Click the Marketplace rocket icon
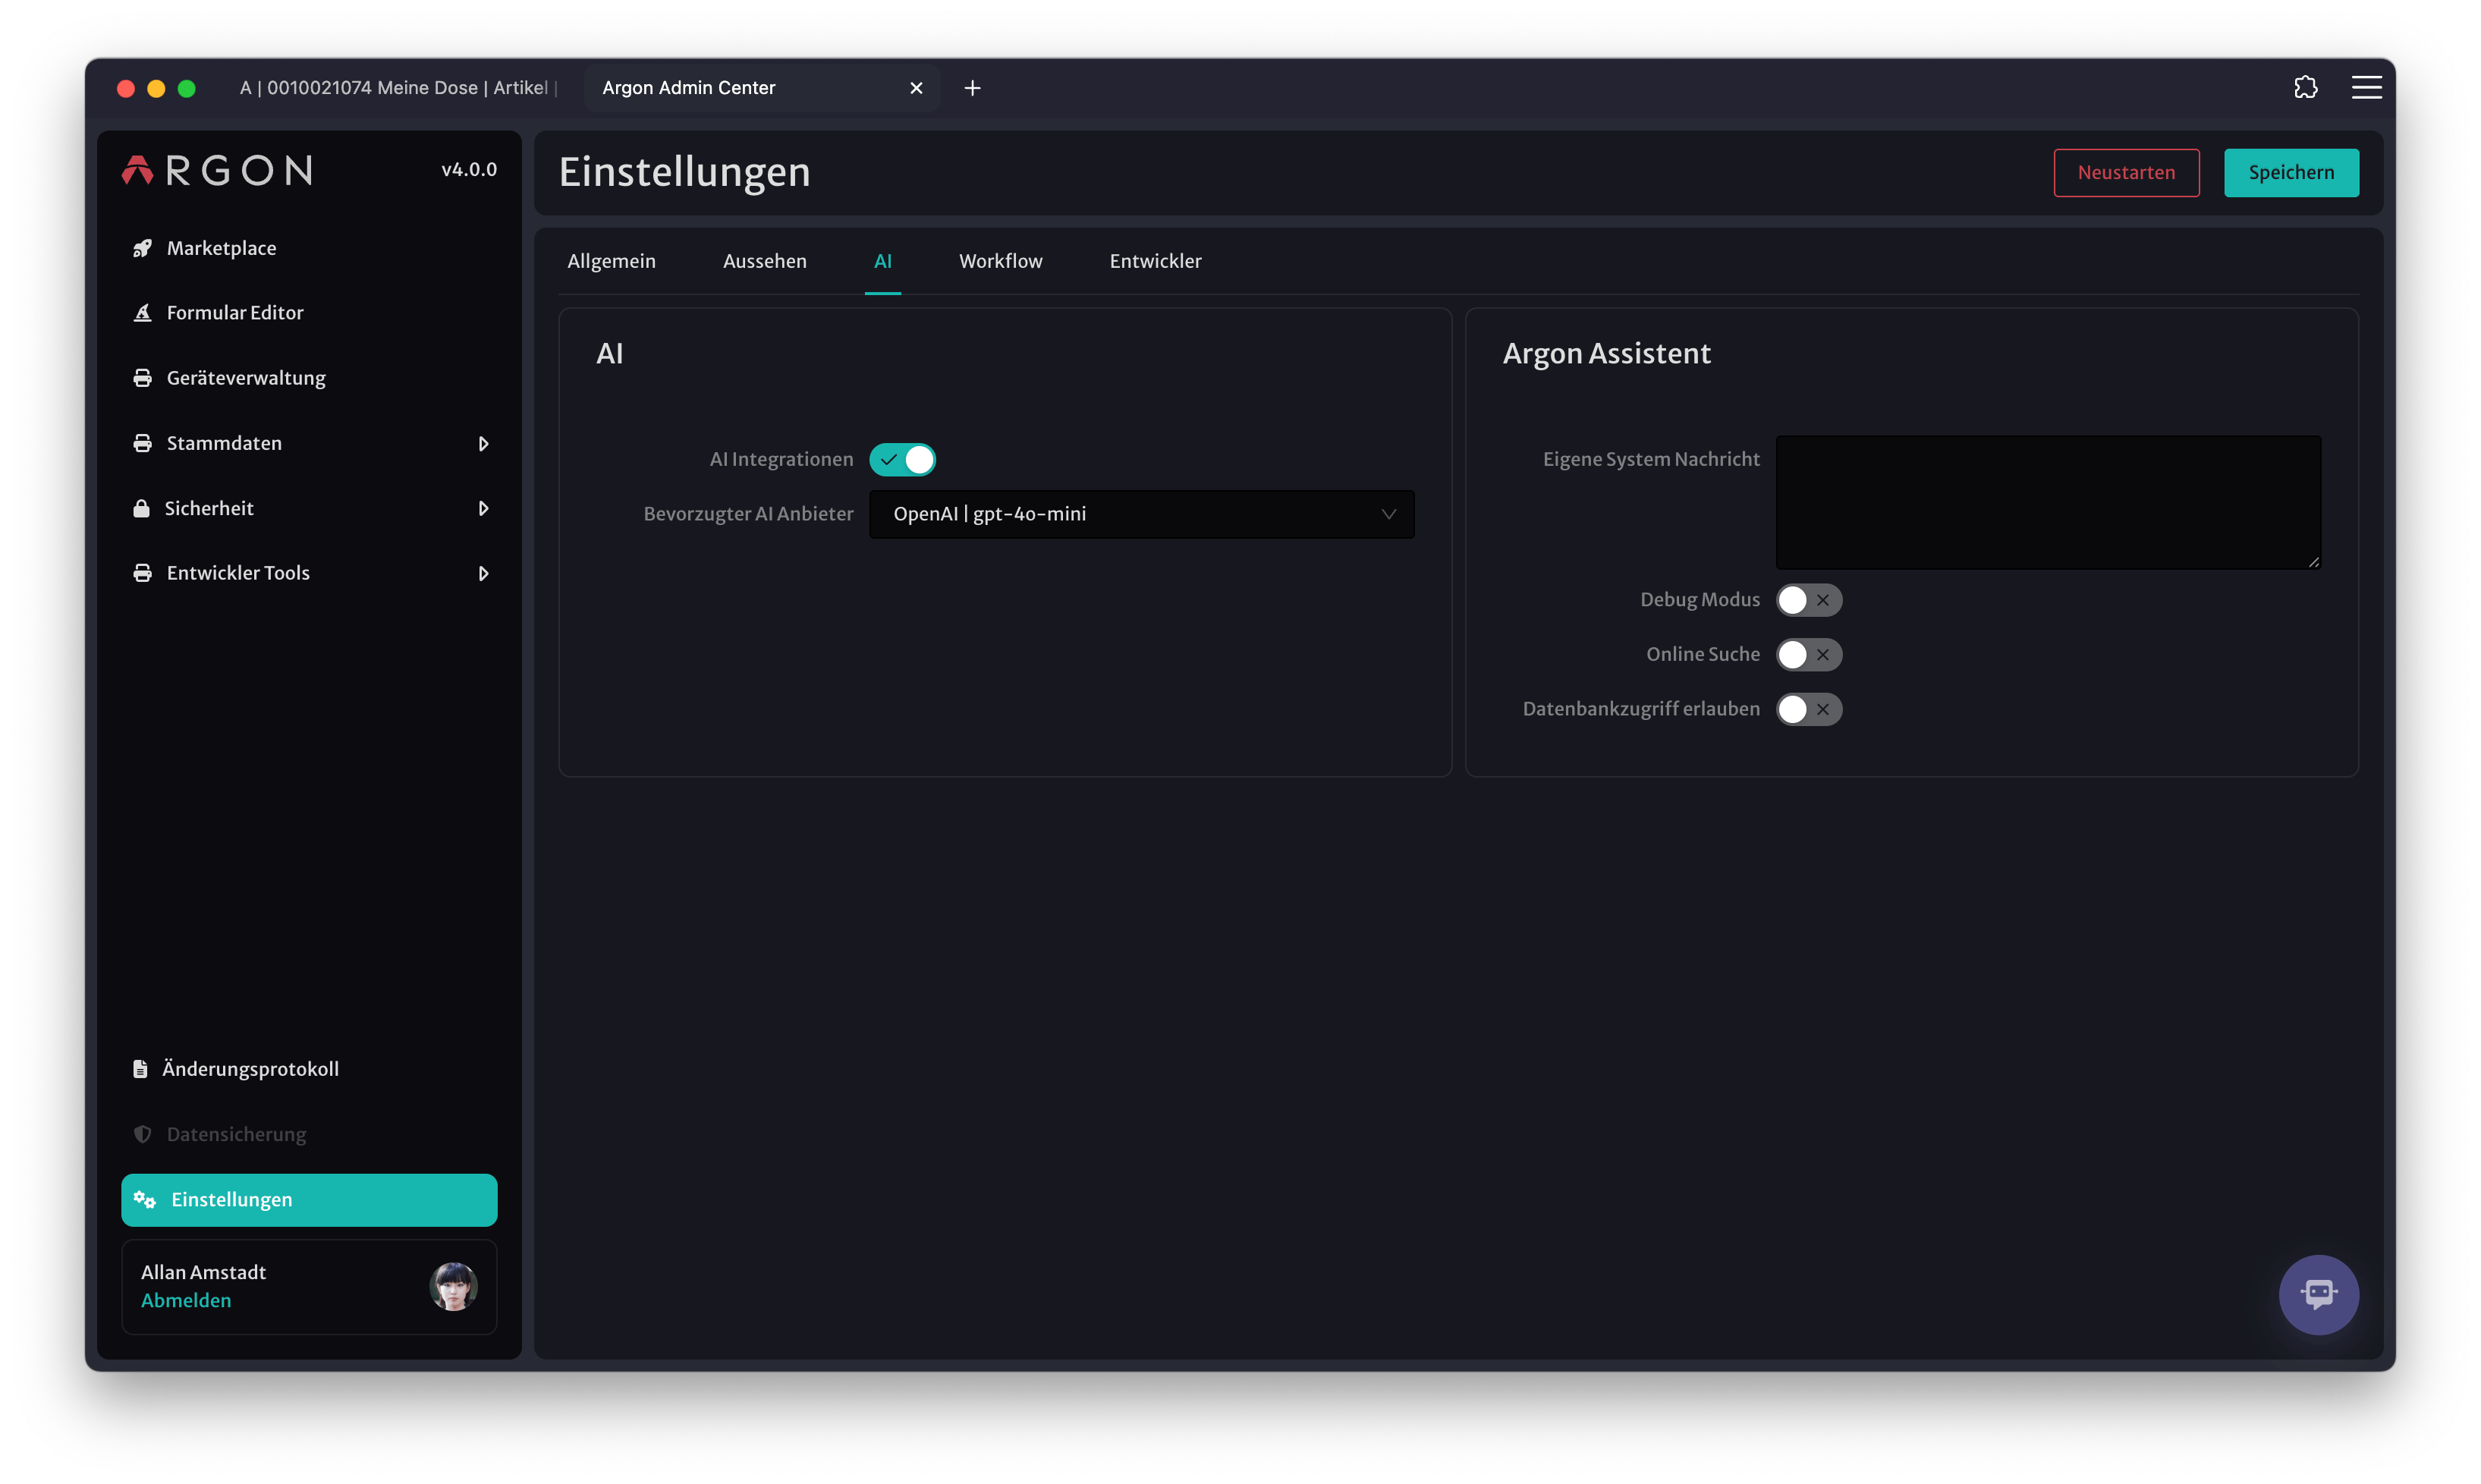Screen dimensions: 2481x1484 [143, 248]
